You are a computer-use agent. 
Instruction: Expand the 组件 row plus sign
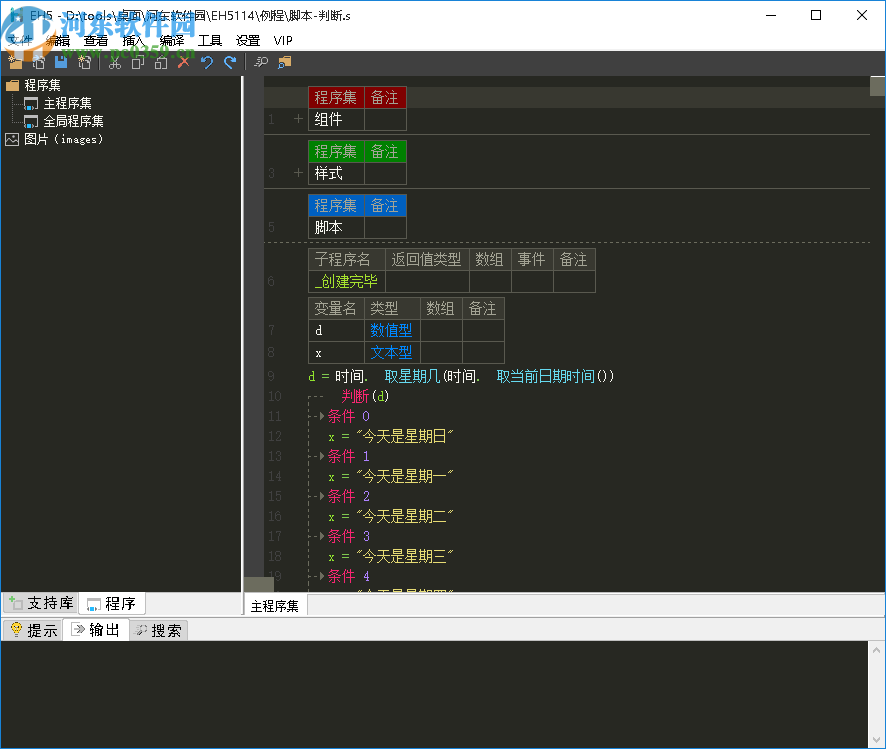tap(298, 119)
